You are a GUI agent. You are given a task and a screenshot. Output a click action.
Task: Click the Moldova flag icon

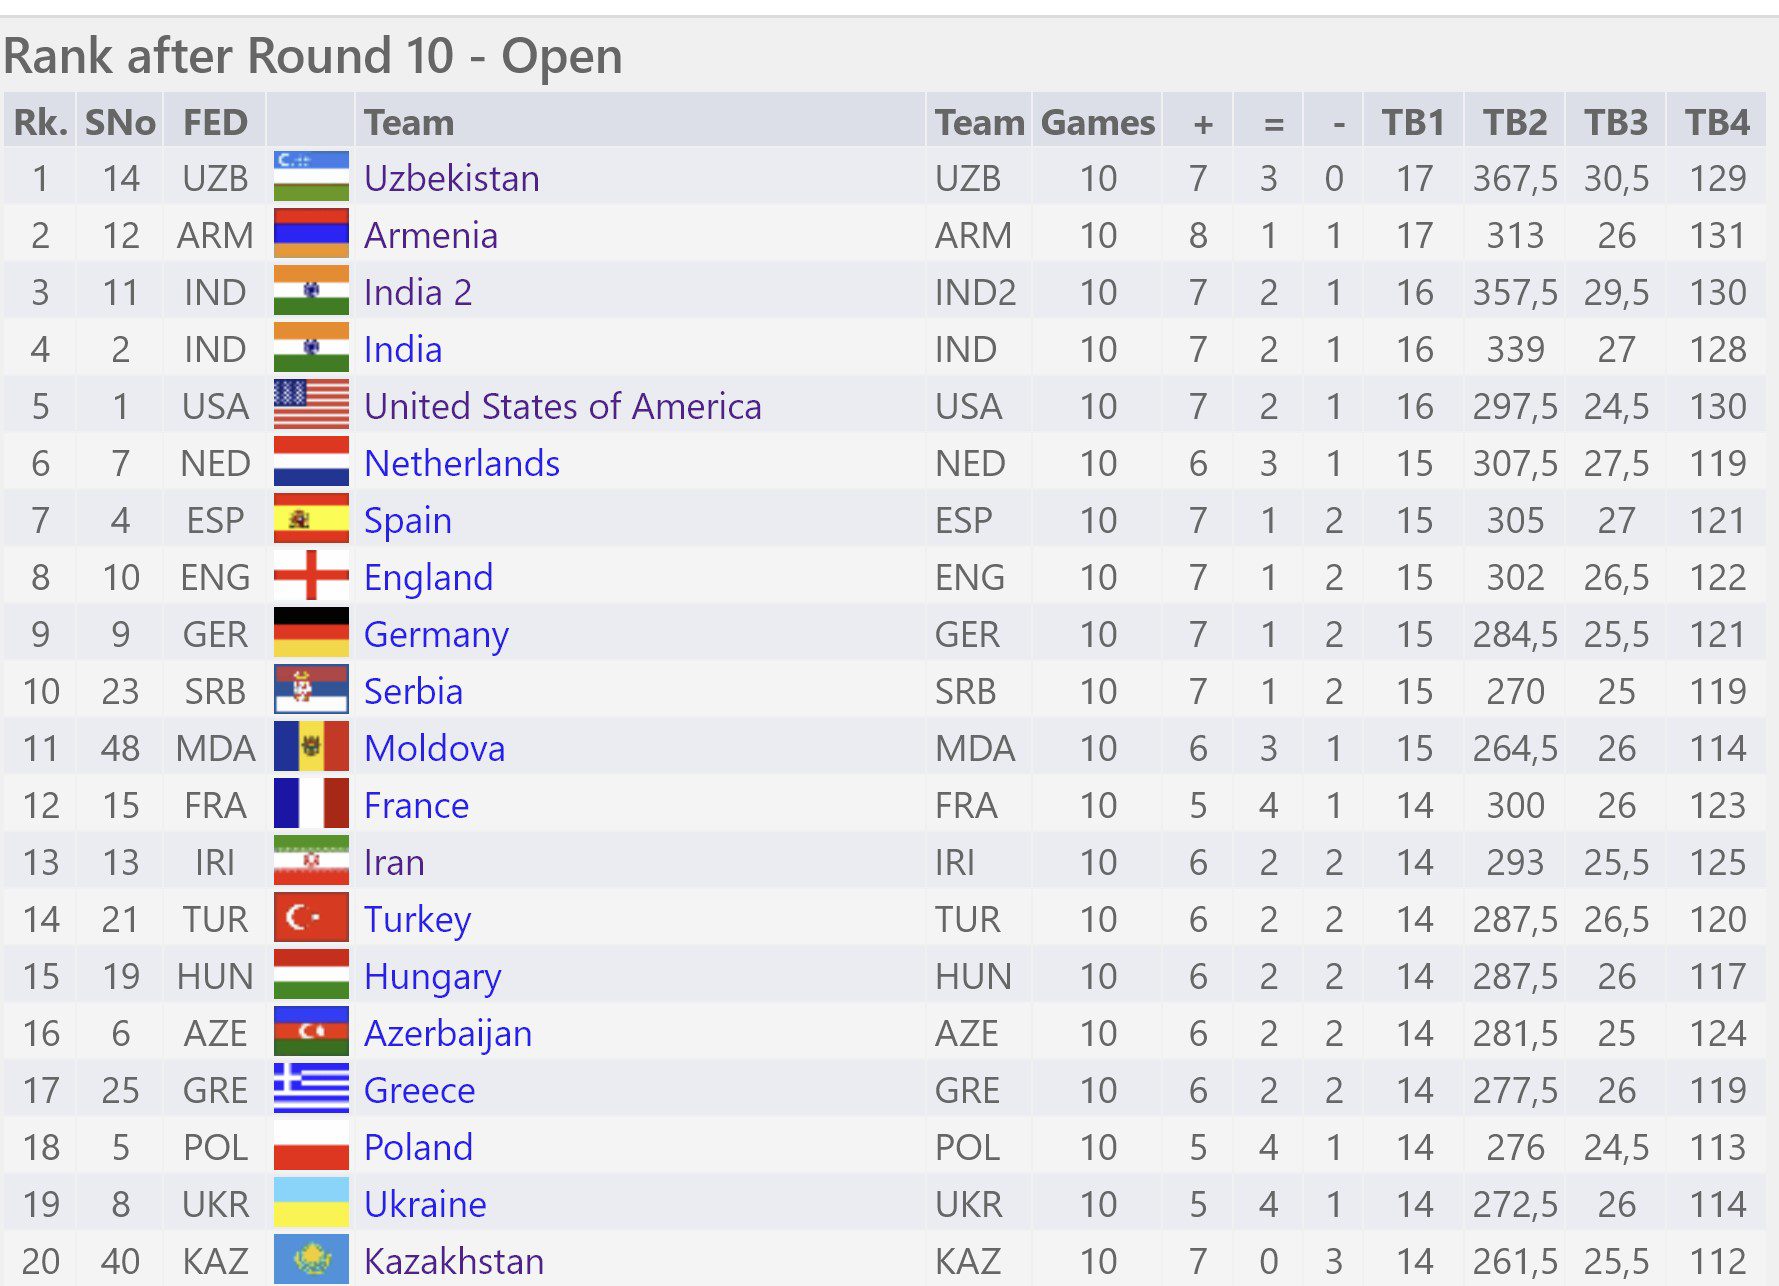click(311, 747)
